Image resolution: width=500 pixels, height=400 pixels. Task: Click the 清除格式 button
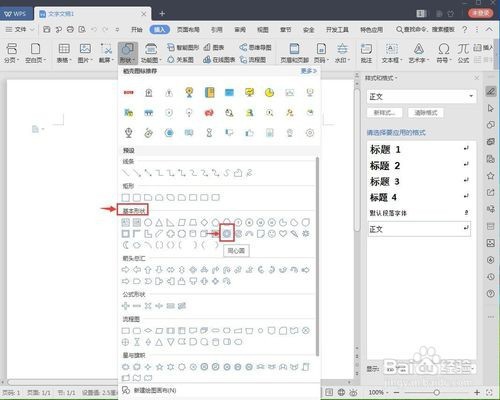(425, 113)
